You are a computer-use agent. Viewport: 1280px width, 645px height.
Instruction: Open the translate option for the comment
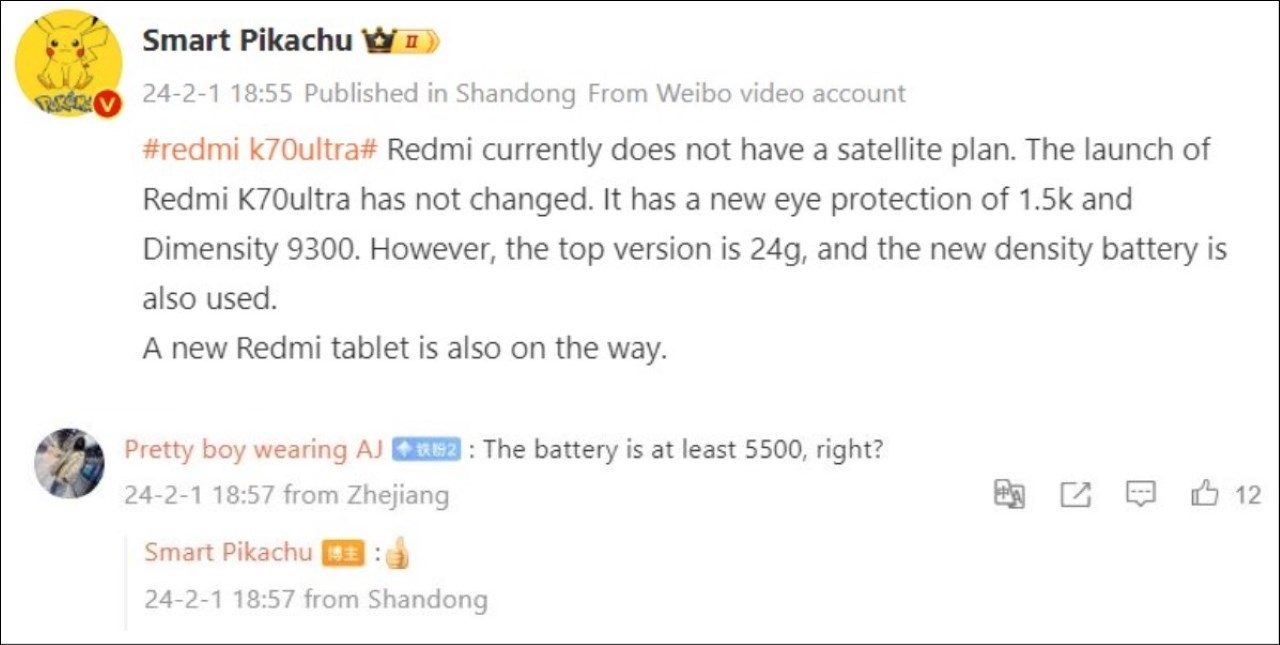[x=1008, y=493]
